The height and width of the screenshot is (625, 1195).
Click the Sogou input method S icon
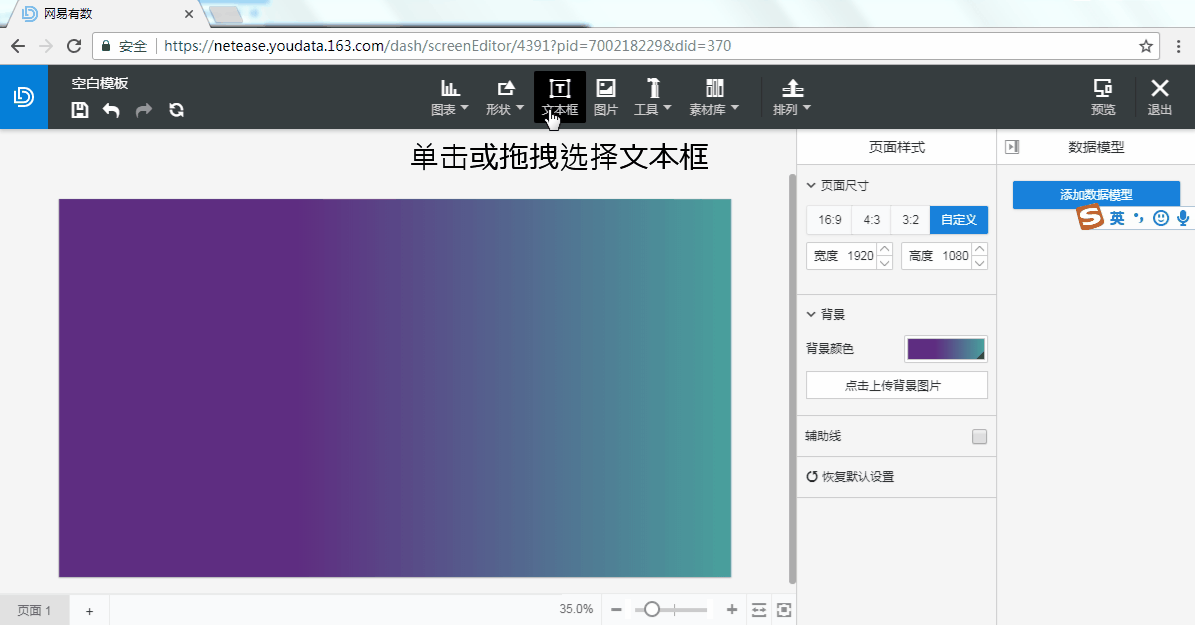pos(1090,217)
